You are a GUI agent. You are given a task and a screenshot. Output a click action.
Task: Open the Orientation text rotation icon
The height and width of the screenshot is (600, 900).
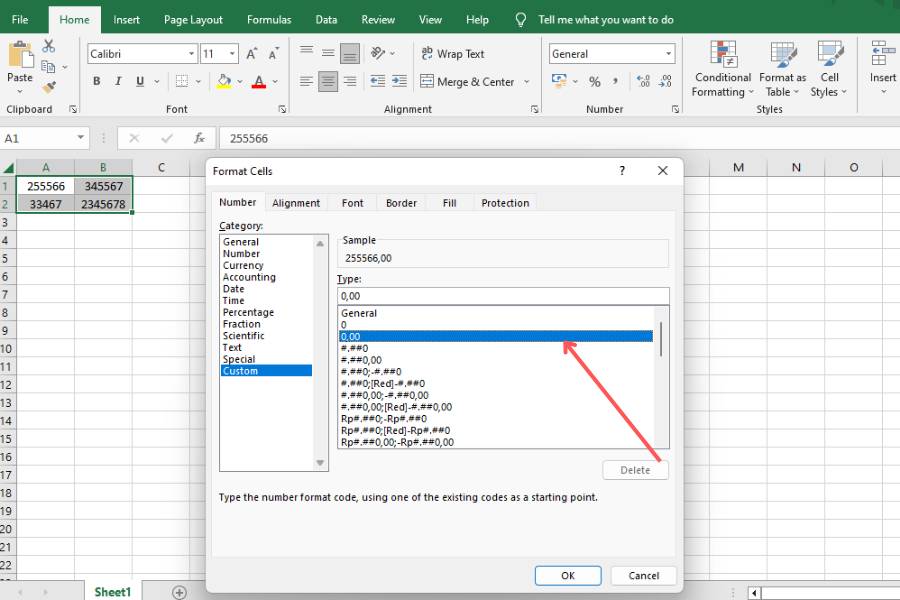pos(378,53)
